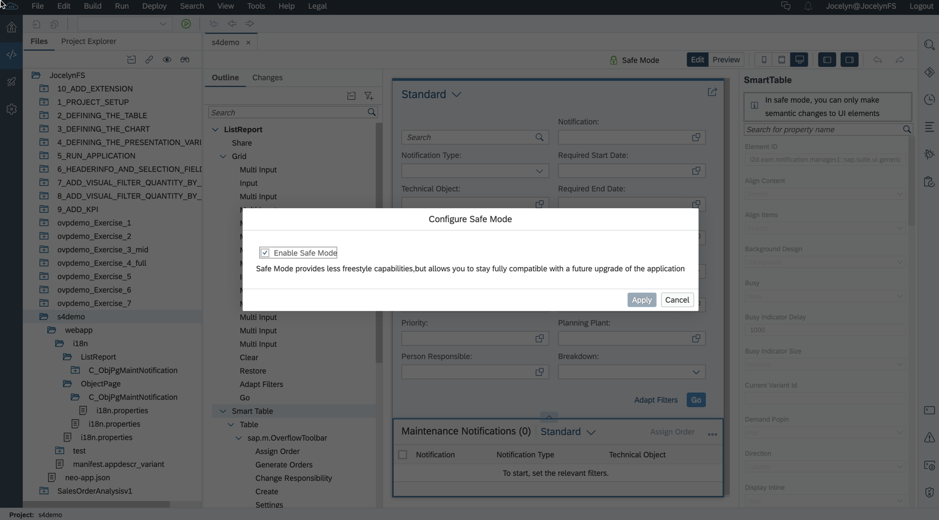Open the Tools menu
This screenshot has height=520, width=939.
coord(256,6)
